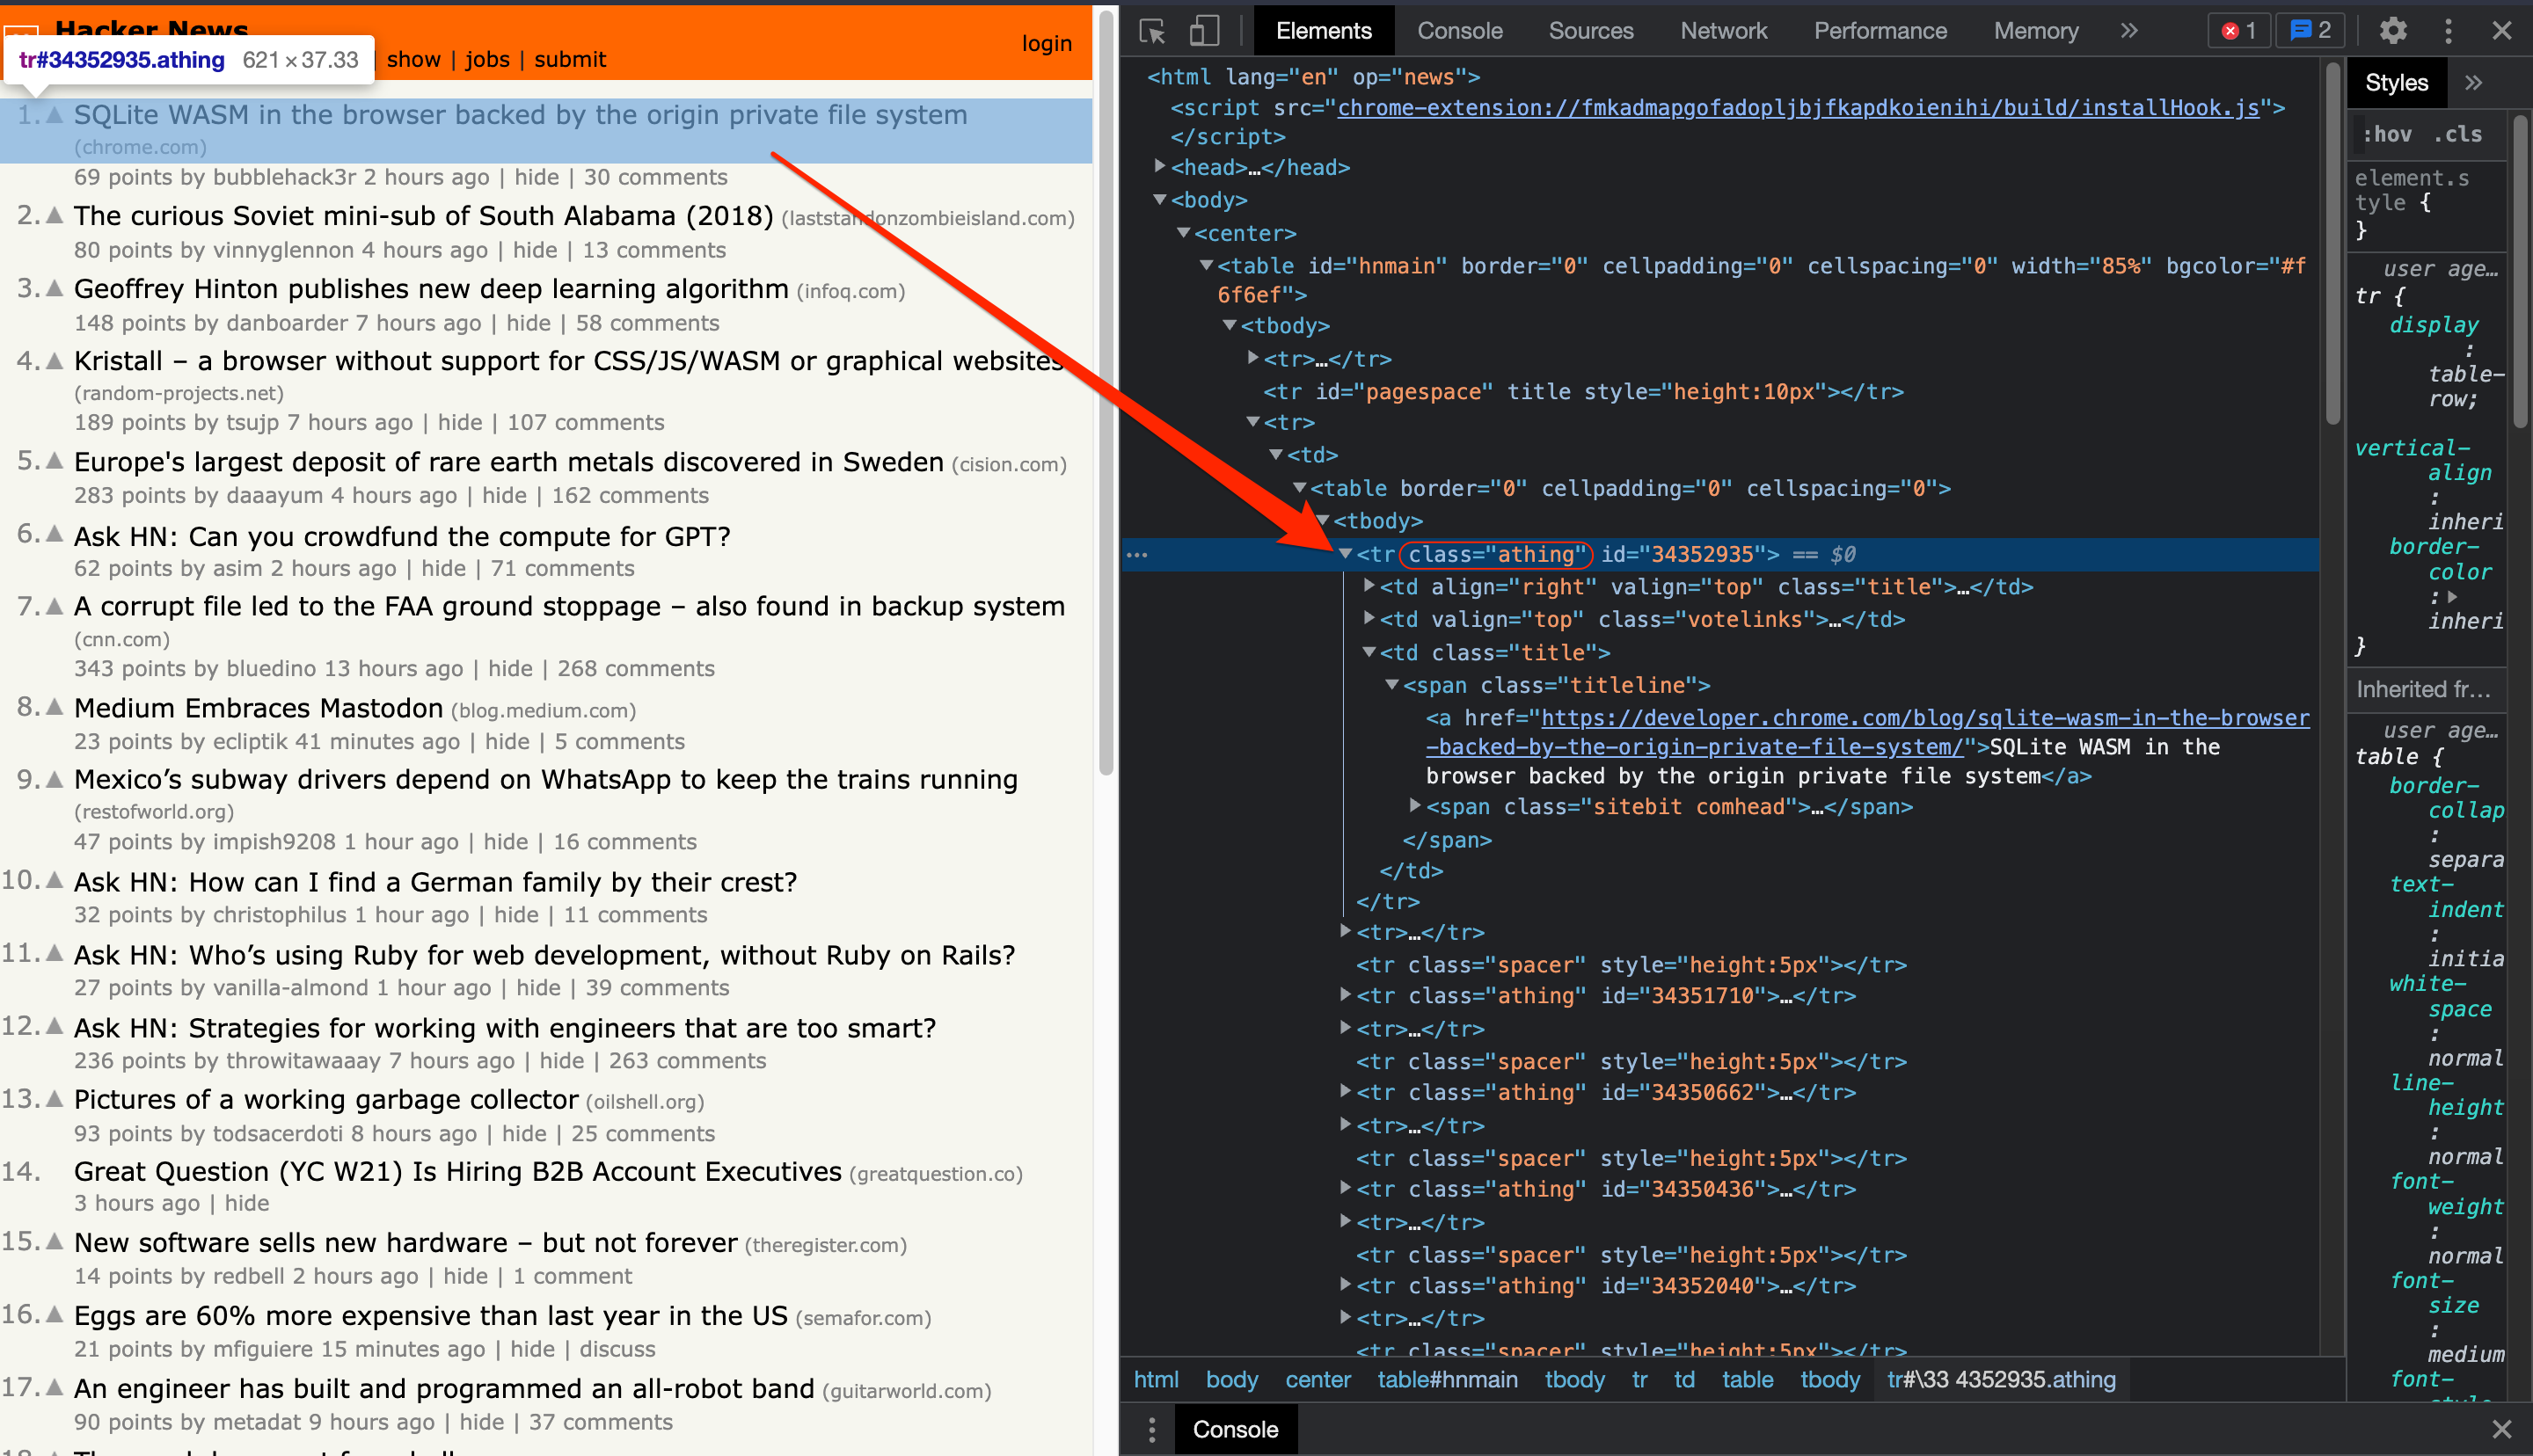2533x1456 pixels.
Task: Drag the DevTools panel resize scrollbar
Action: click(x=1115, y=727)
